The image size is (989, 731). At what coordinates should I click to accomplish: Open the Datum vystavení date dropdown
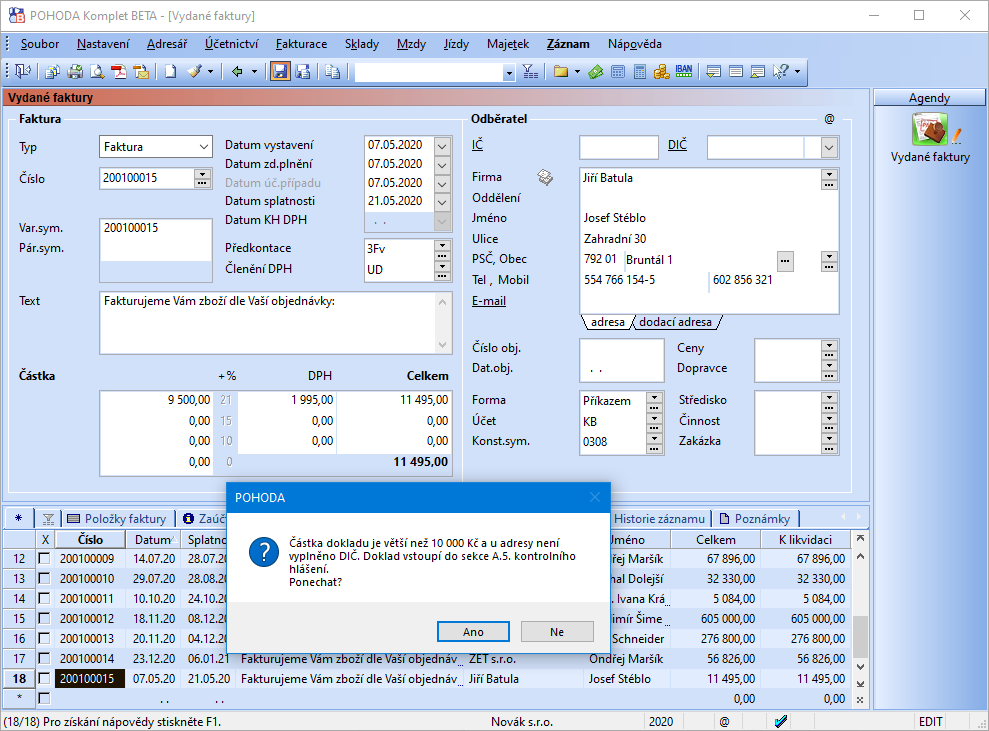[x=442, y=146]
